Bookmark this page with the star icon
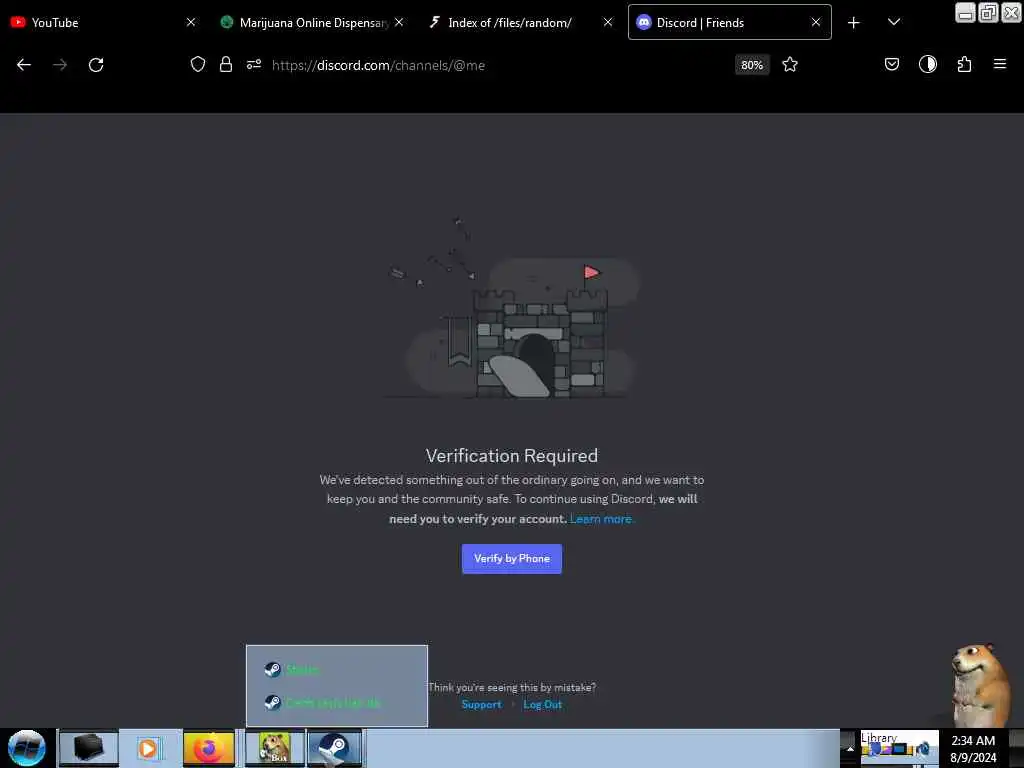This screenshot has width=1024, height=768. tap(790, 64)
